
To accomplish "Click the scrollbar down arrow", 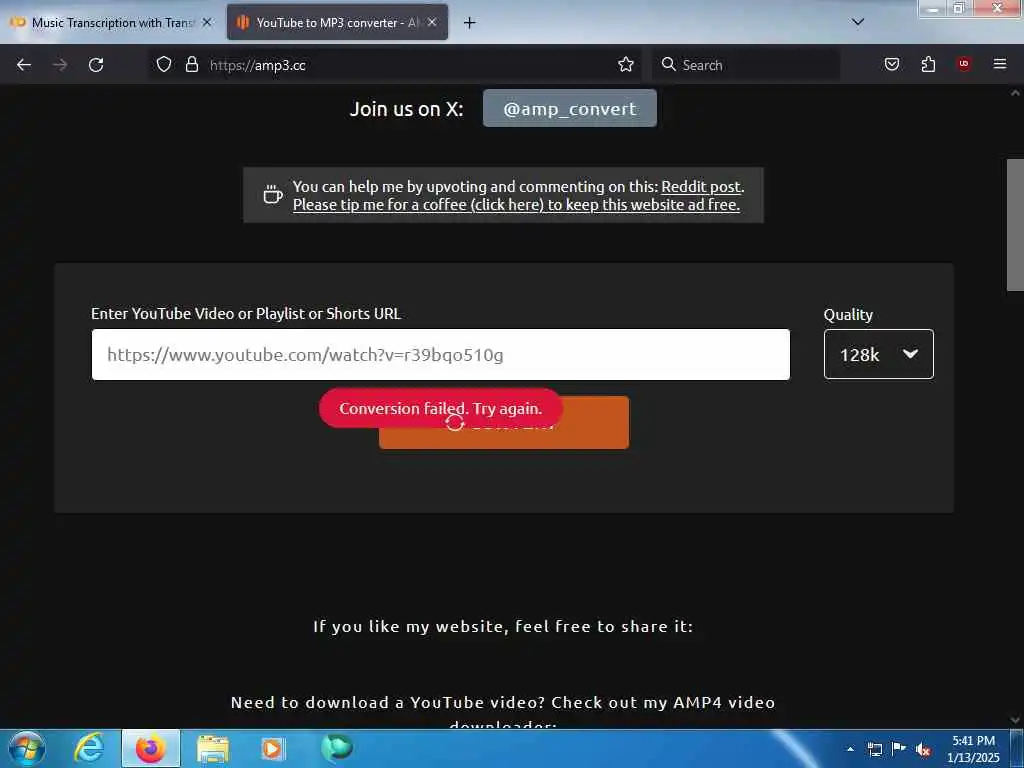I will (1015, 720).
